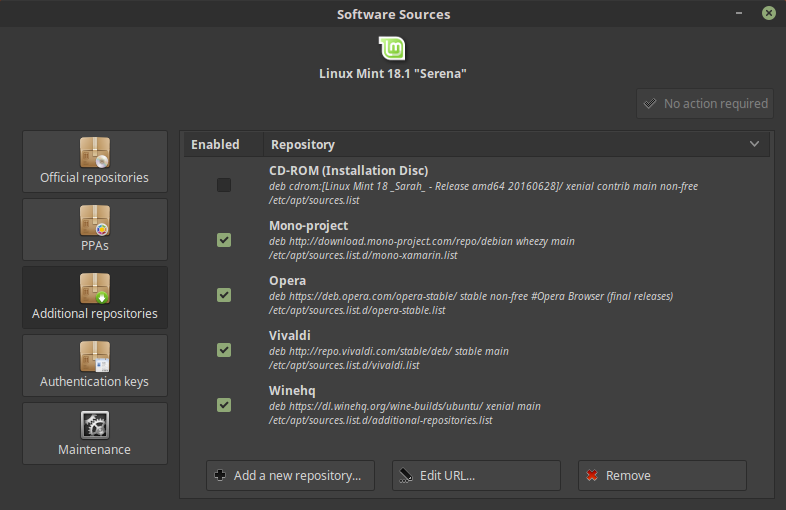The width and height of the screenshot is (786, 510).
Task: Click the red X icon on Remove
Action: pos(592,475)
